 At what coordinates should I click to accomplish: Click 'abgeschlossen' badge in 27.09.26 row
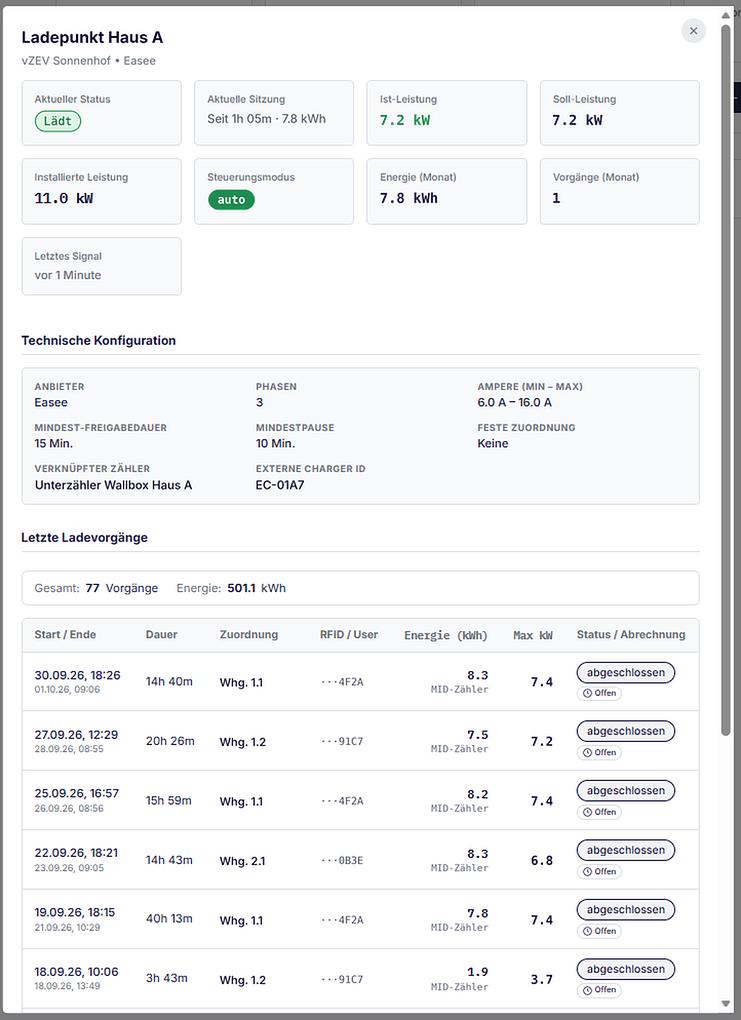[626, 731]
